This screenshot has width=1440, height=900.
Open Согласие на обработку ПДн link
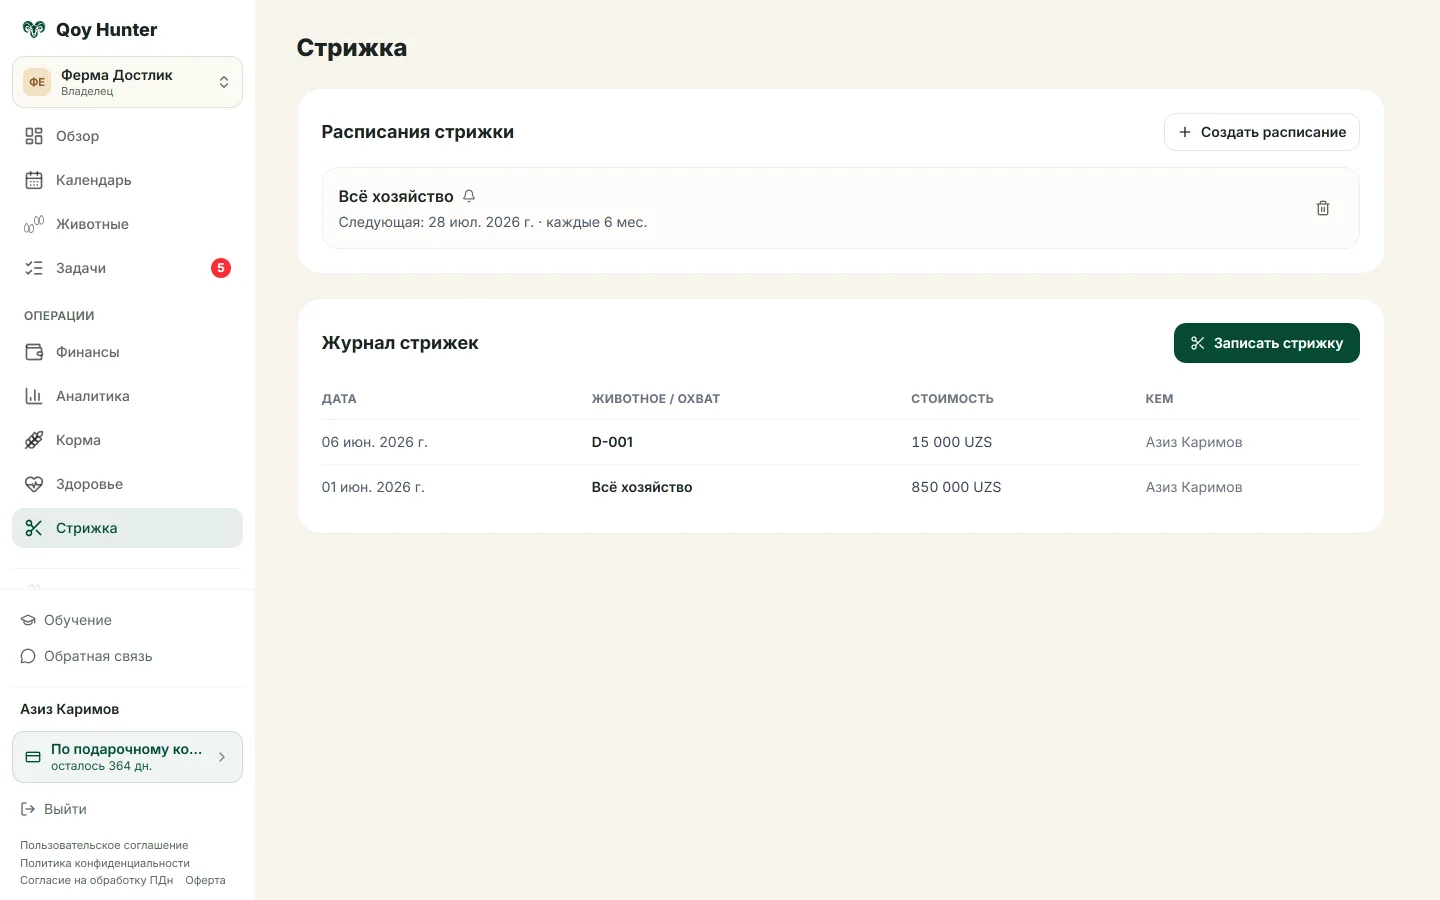pos(97,880)
